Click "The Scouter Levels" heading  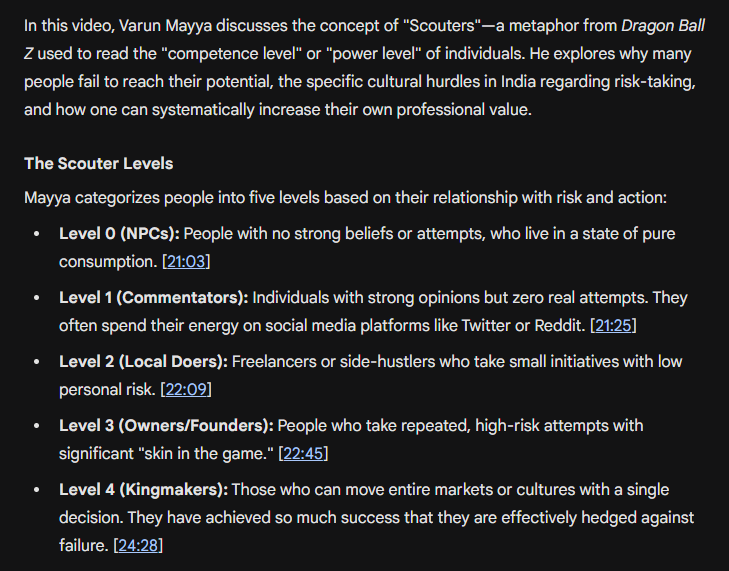[x=99, y=164]
